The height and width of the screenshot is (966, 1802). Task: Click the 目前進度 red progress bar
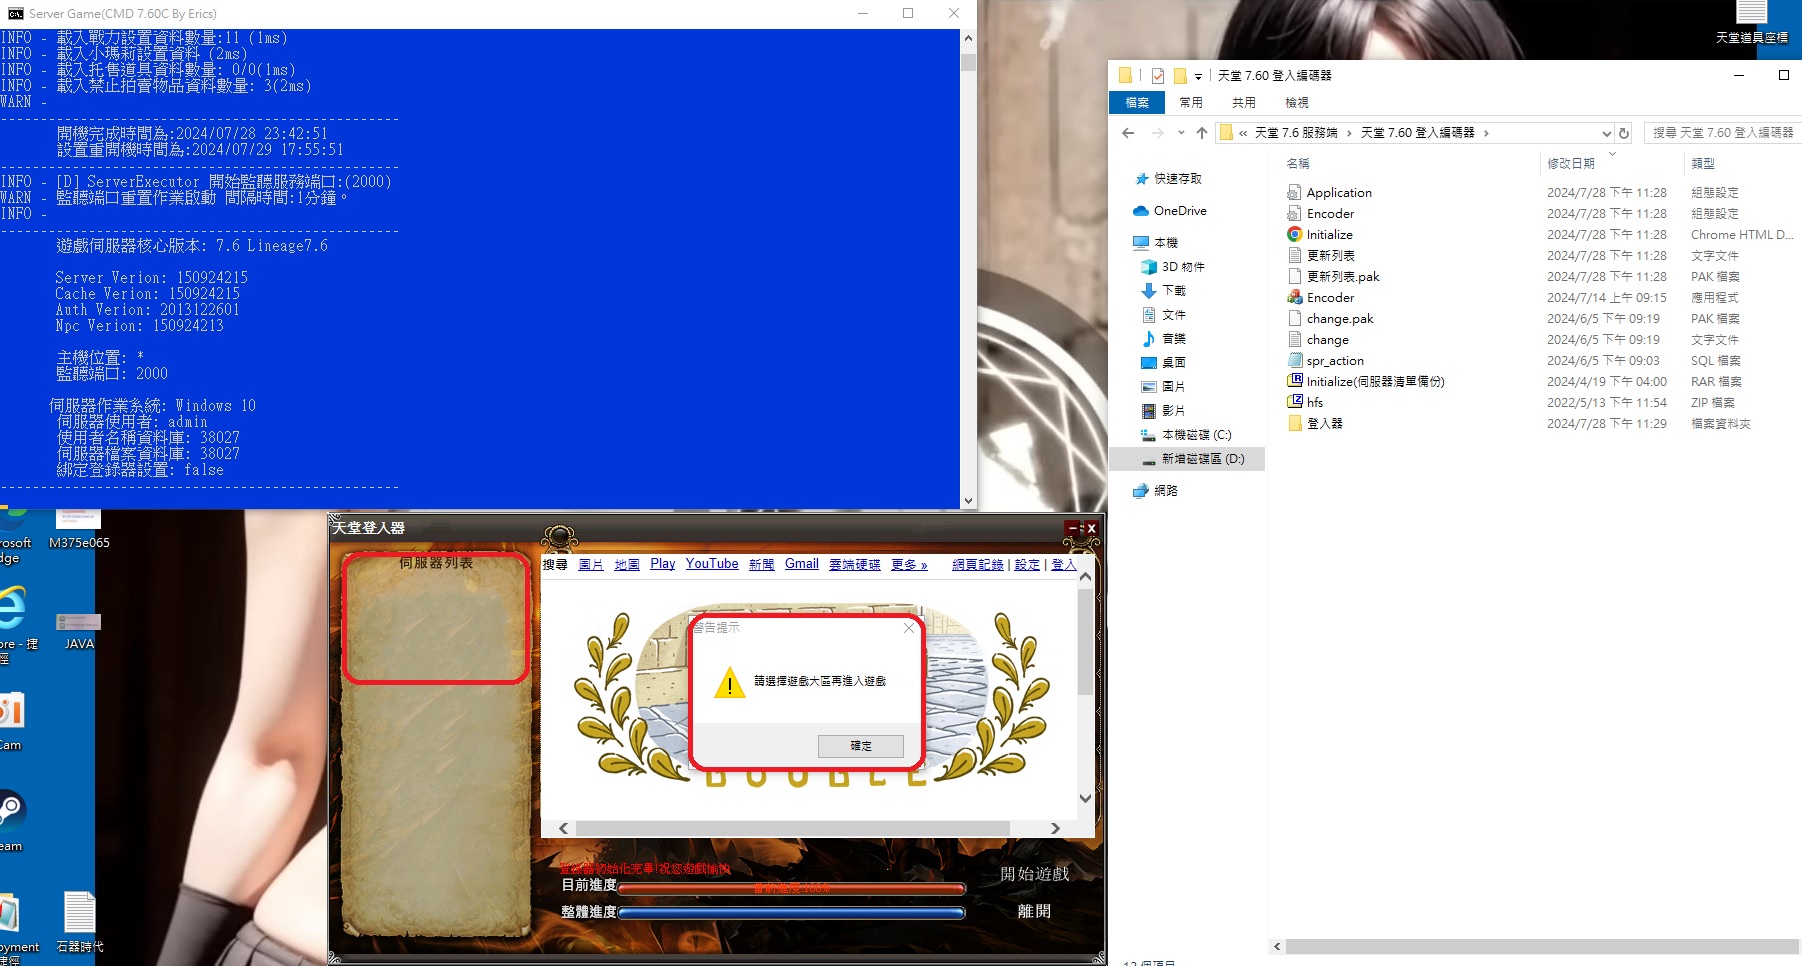pyautogui.click(x=791, y=888)
